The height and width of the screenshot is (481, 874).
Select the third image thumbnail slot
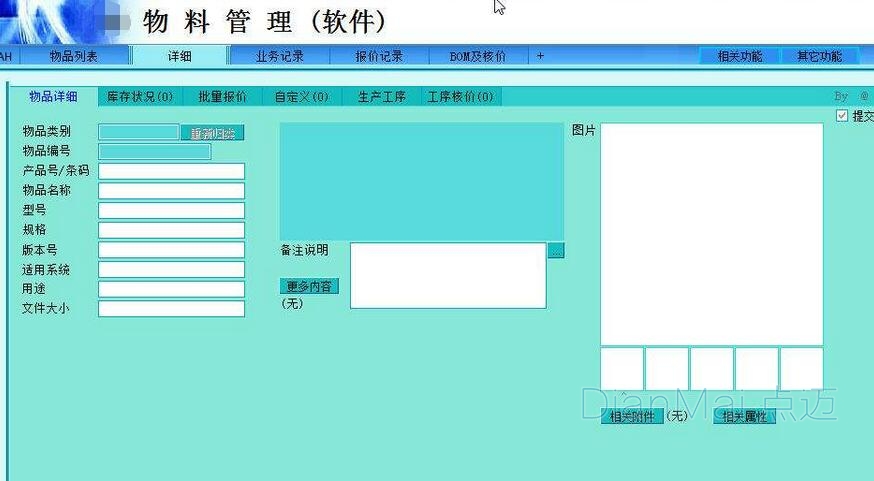click(x=712, y=369)
